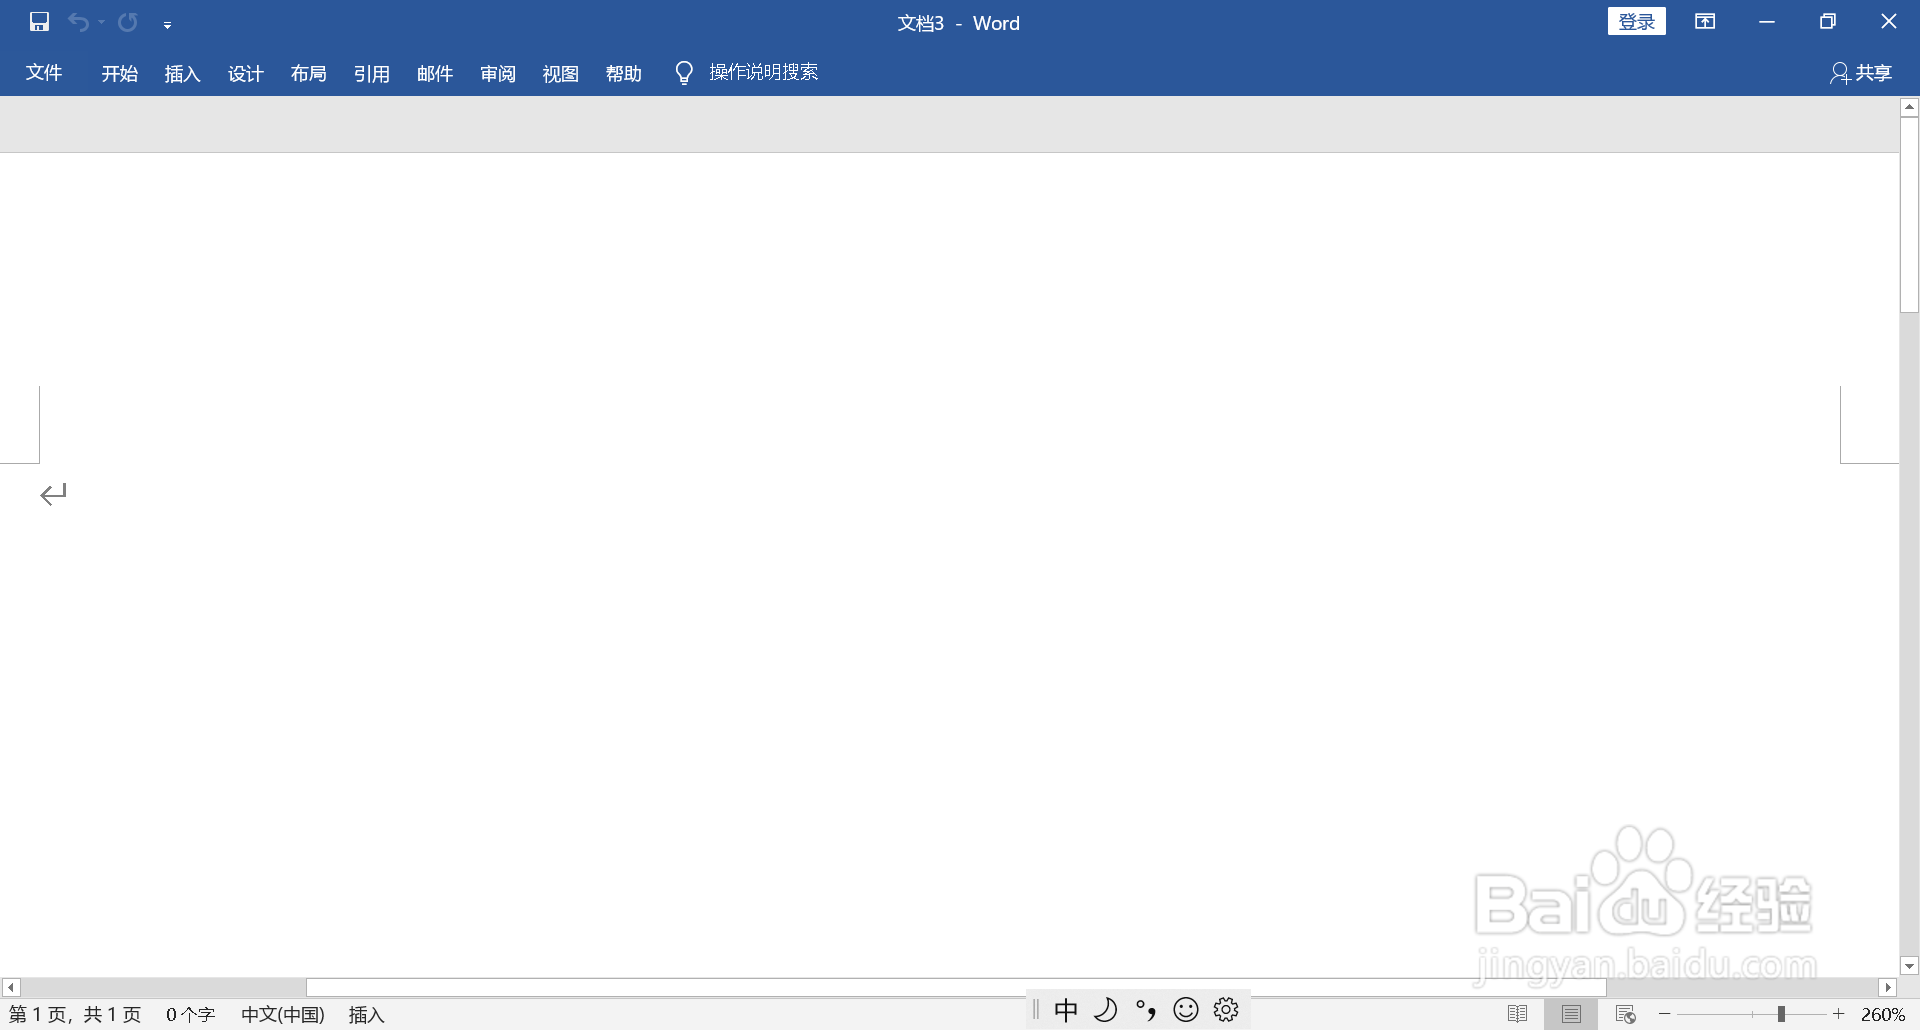Click the vertical scrollbar up arrow
Viewport: 1920px width, 1030px height.
(x=1909, y=106)
